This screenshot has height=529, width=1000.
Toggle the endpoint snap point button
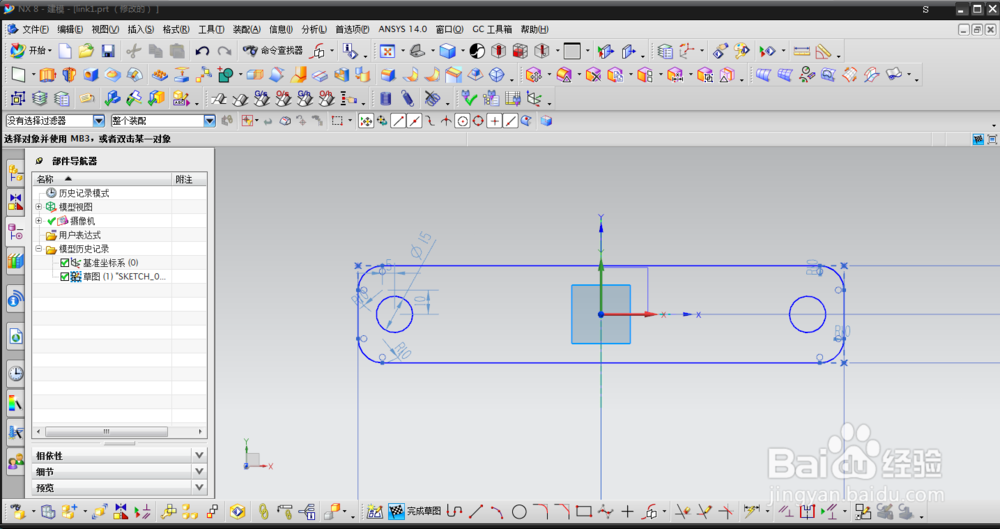click(398, 121)
